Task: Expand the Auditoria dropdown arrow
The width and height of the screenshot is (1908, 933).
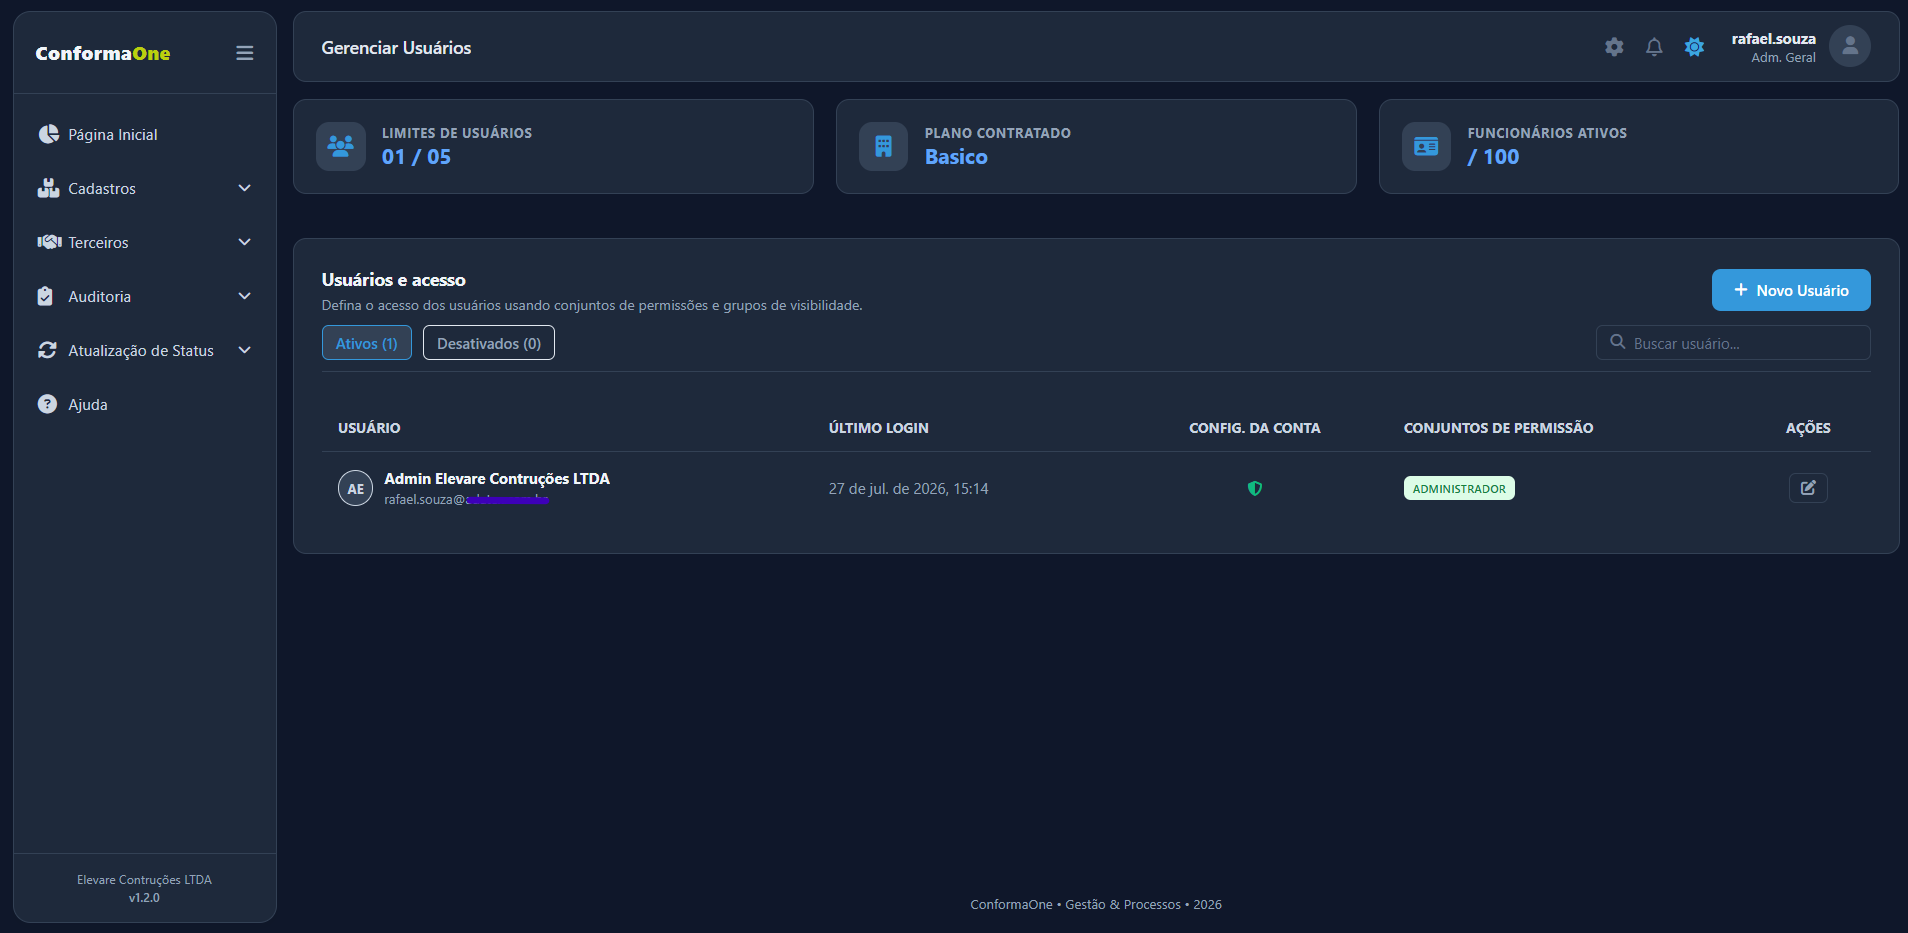Action: click(x=244, y=296)
